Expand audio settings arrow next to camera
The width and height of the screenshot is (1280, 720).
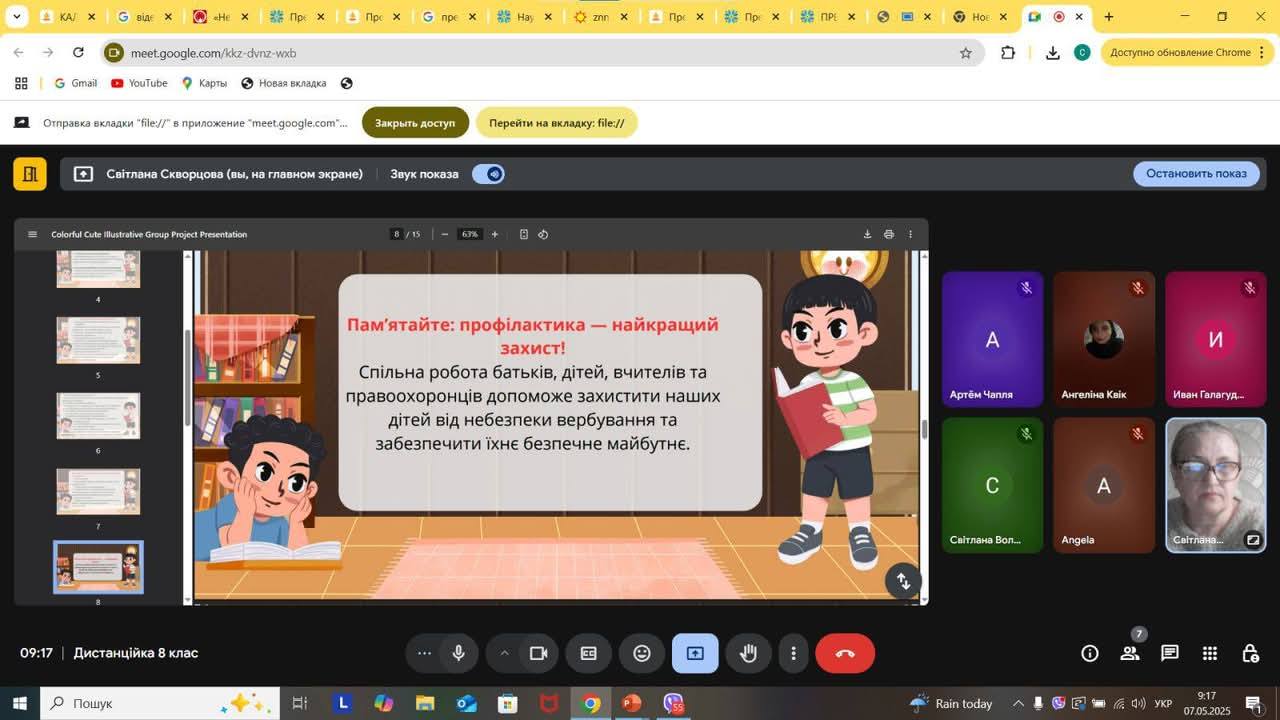coord(504,653)
